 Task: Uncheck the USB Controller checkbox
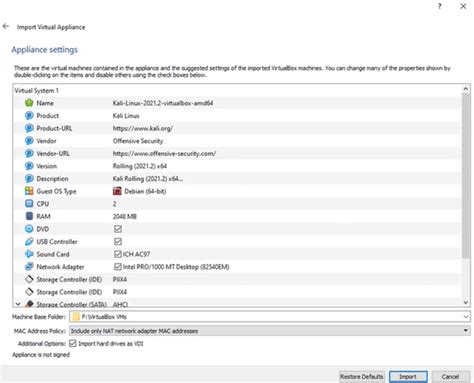(118, 241)
